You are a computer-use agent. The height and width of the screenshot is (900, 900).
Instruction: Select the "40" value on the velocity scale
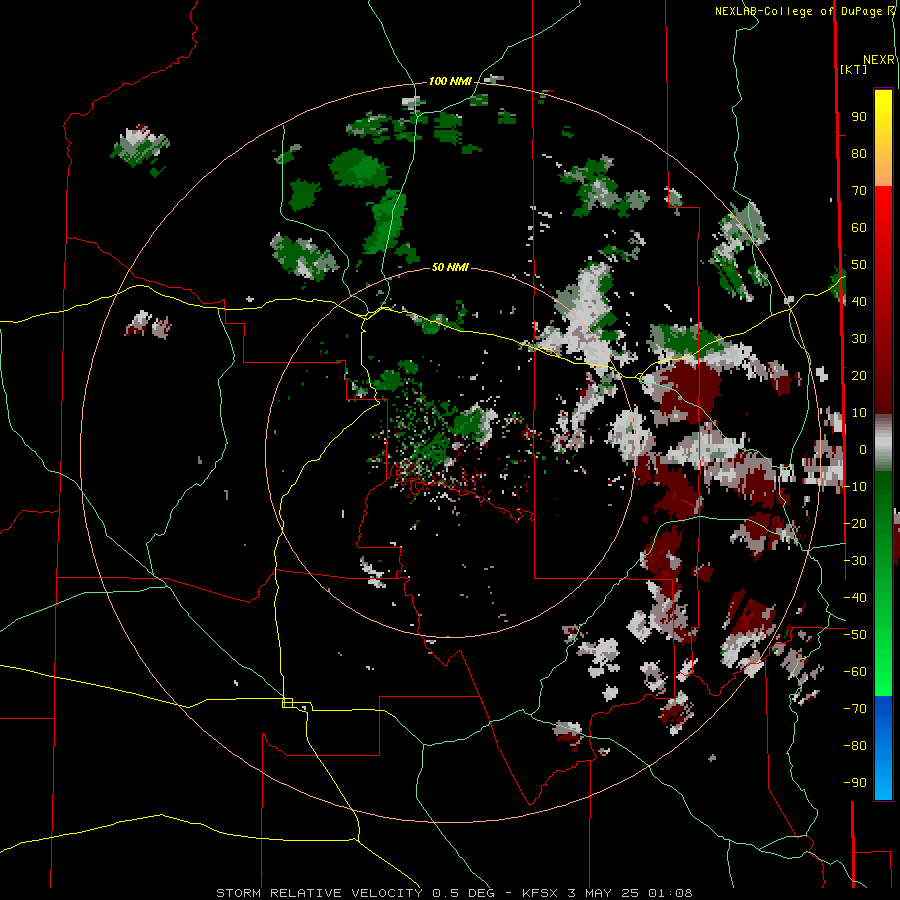[859, 302]
